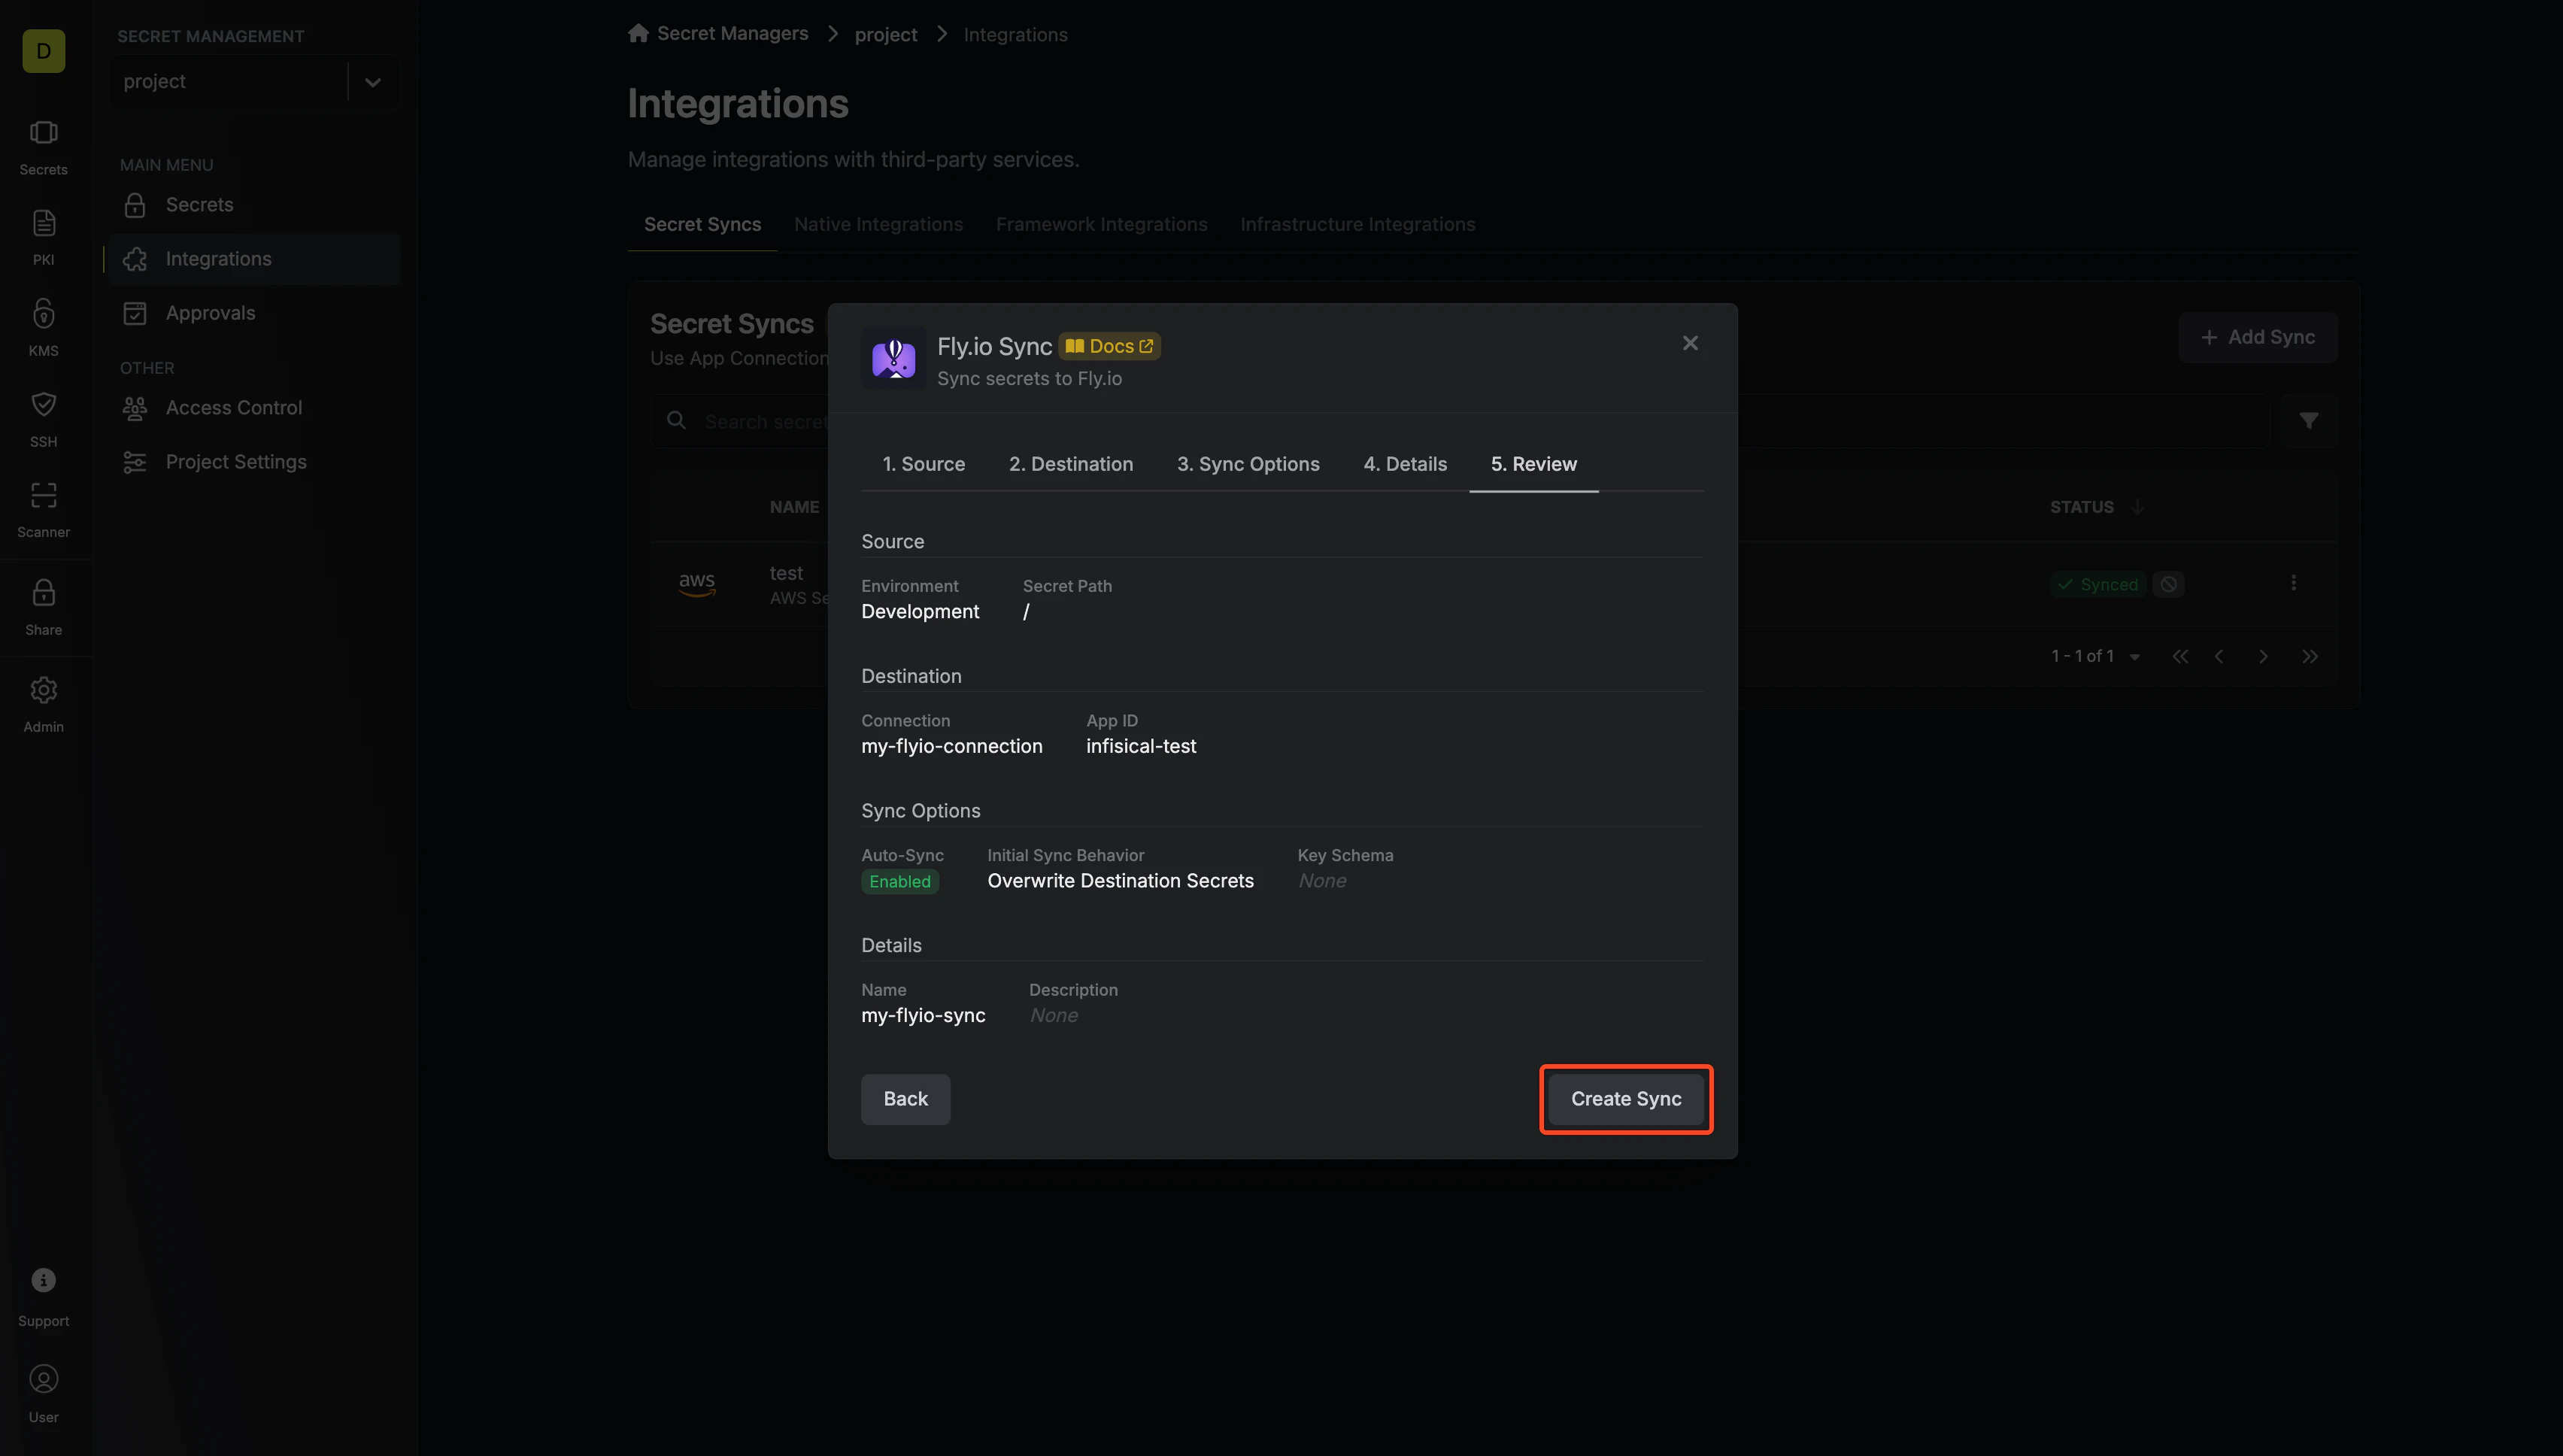Switch to the 3. Sync Options step
Screen dimensions: 2563x1456
[1248, 464]
